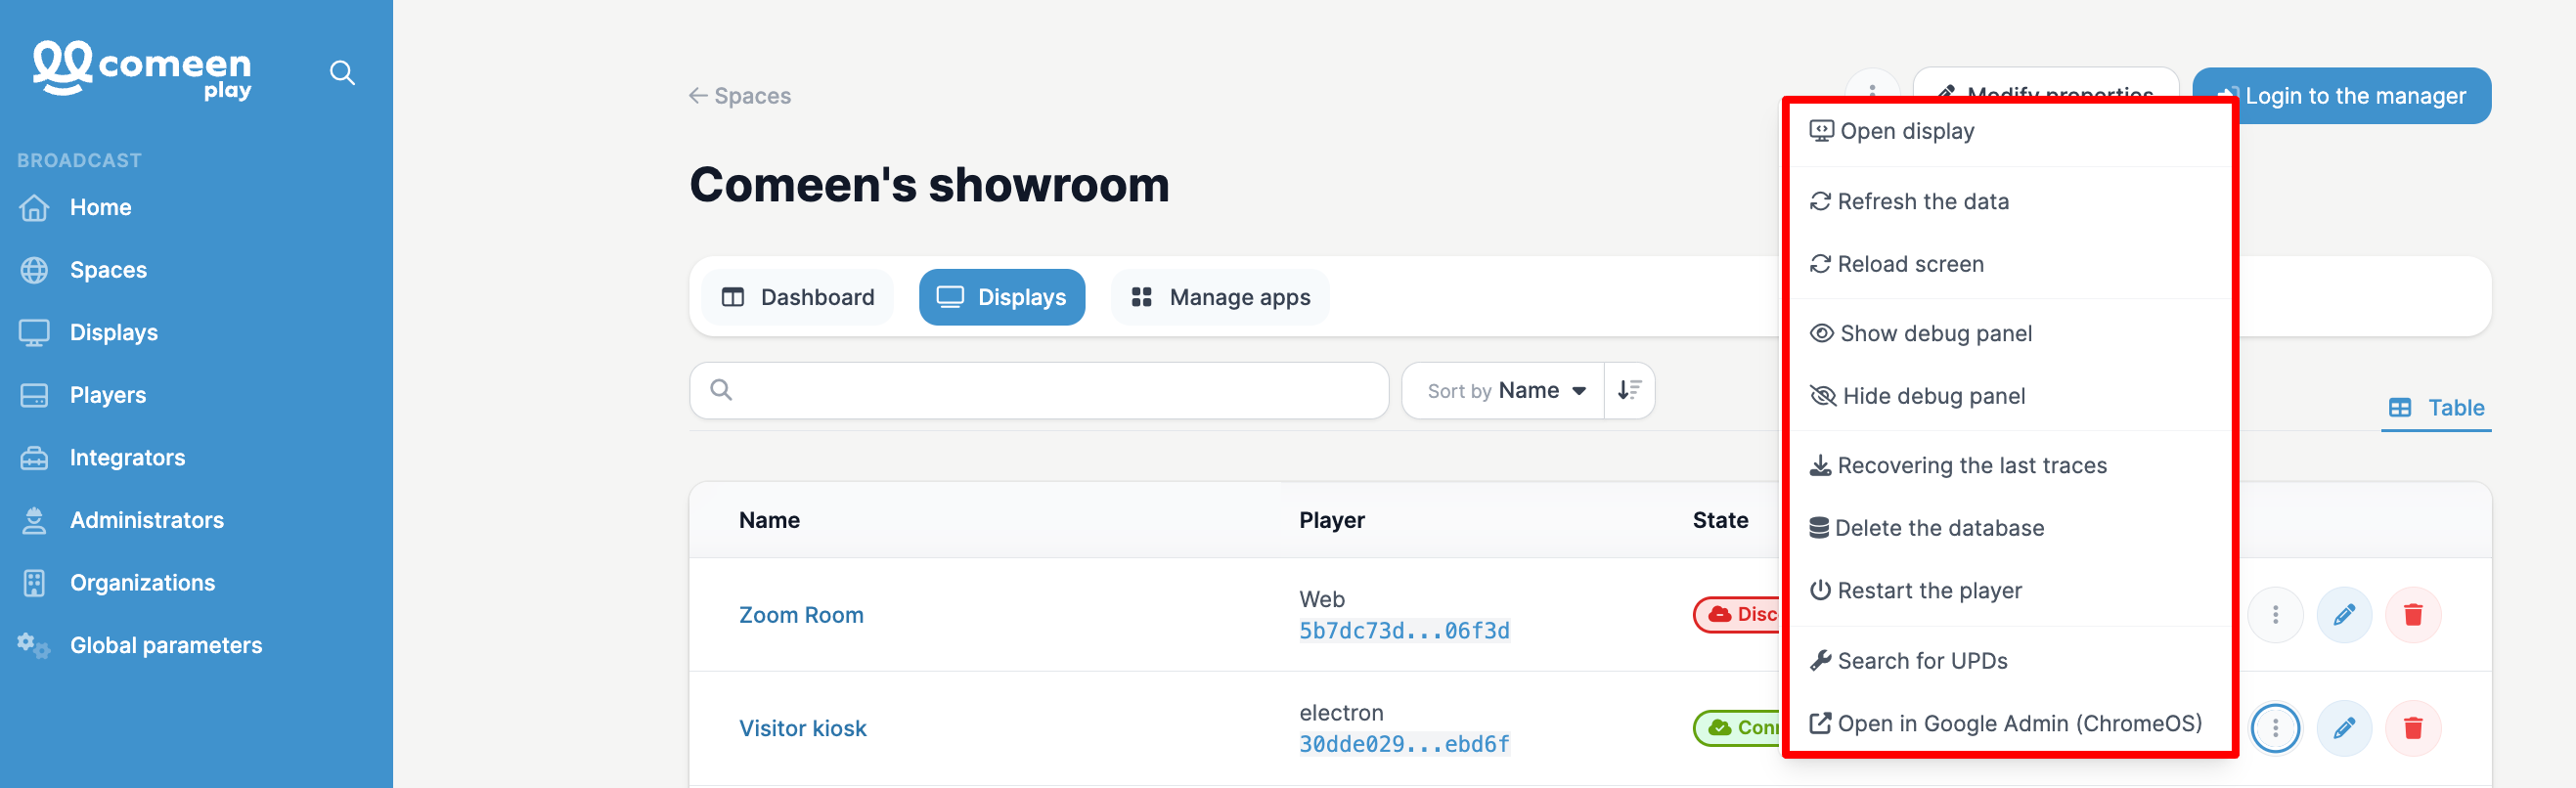Click the Comeen's showroom heading
2576x788 pixels.
929,185
